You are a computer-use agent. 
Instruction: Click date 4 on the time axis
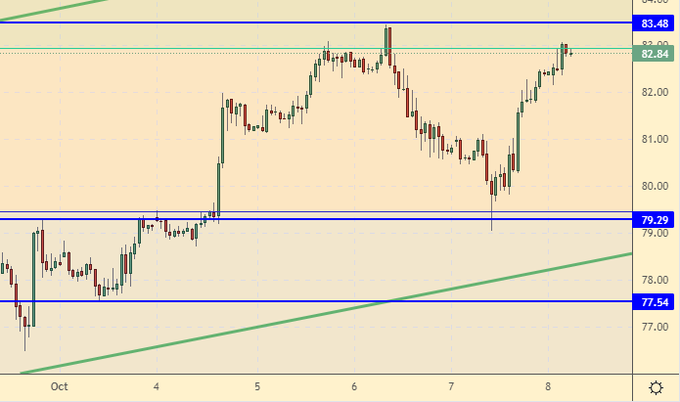[157, 386]
